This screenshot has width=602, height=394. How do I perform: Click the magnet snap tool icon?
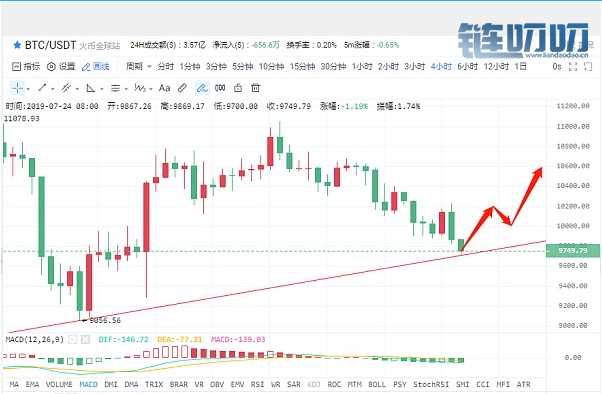(x=220, y=88)
